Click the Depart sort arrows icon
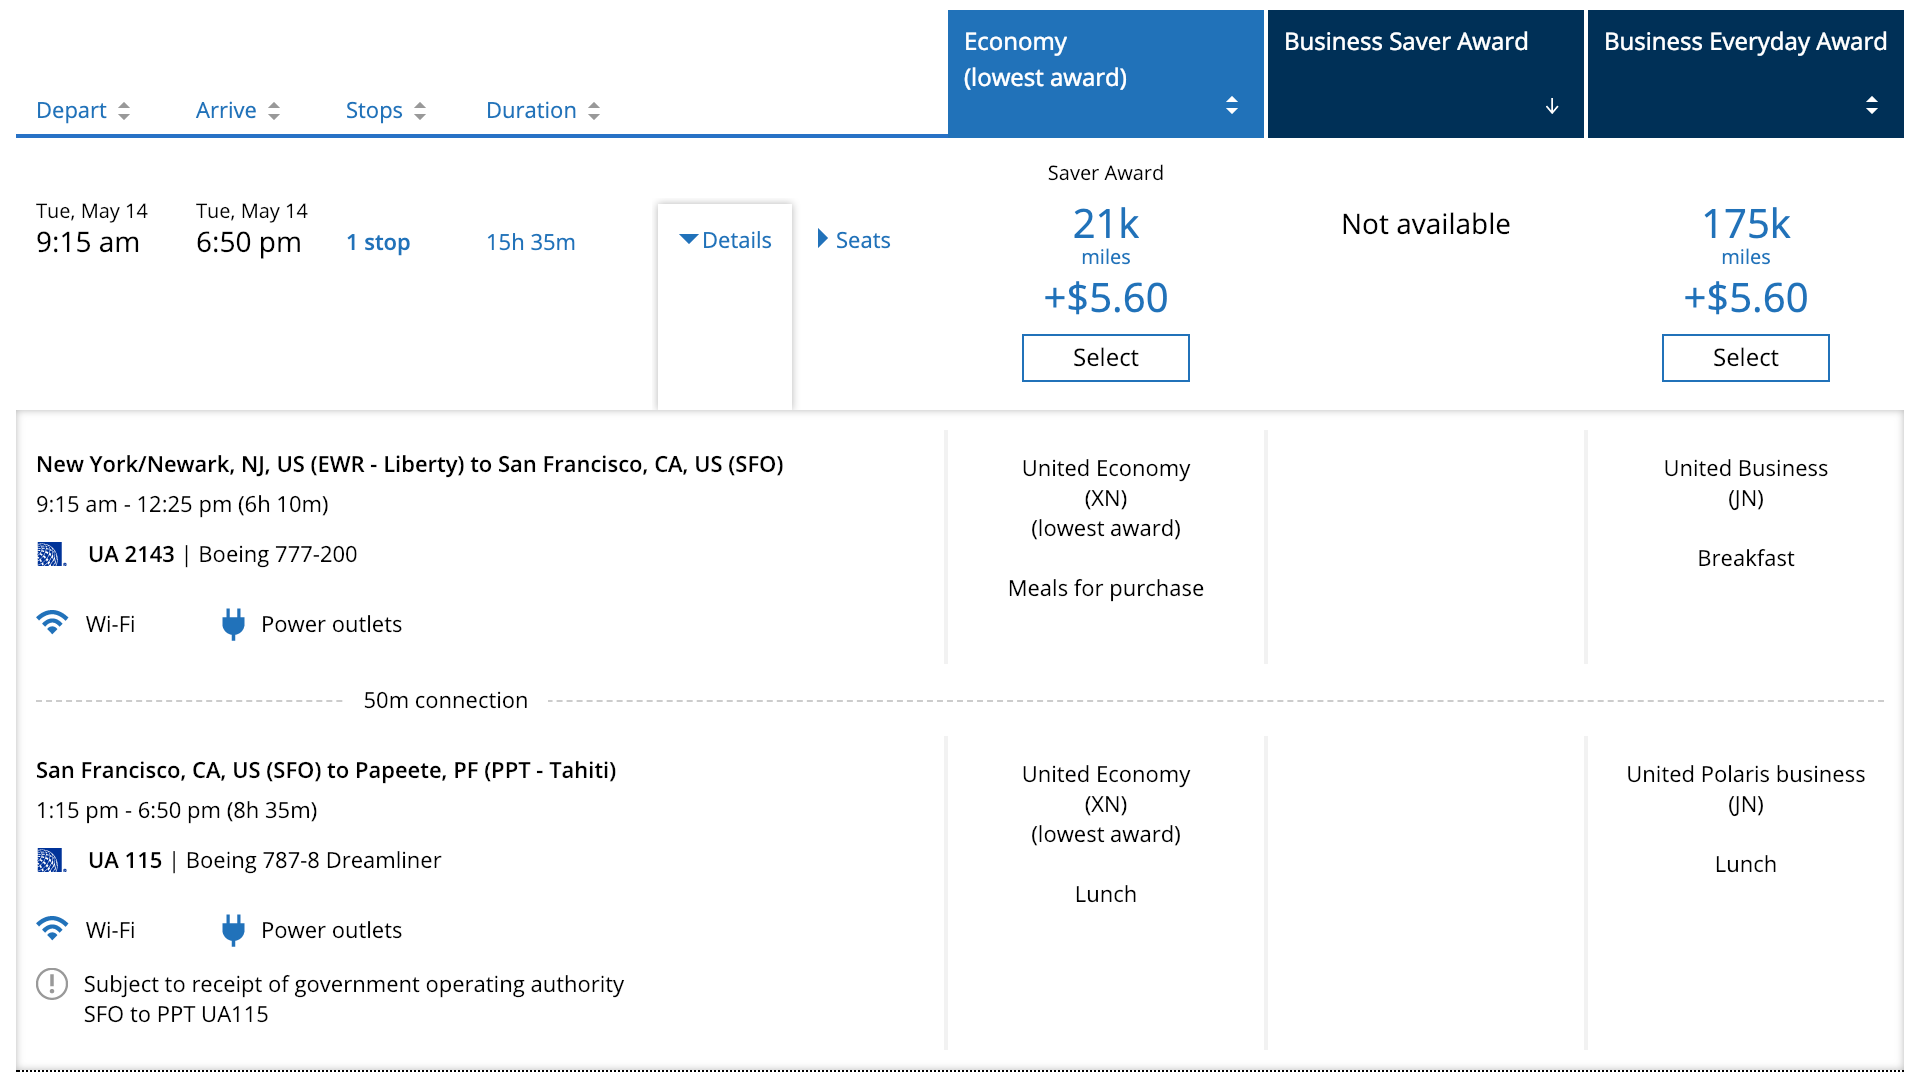The image size is (1916, 1086). (x=124, y=111)
